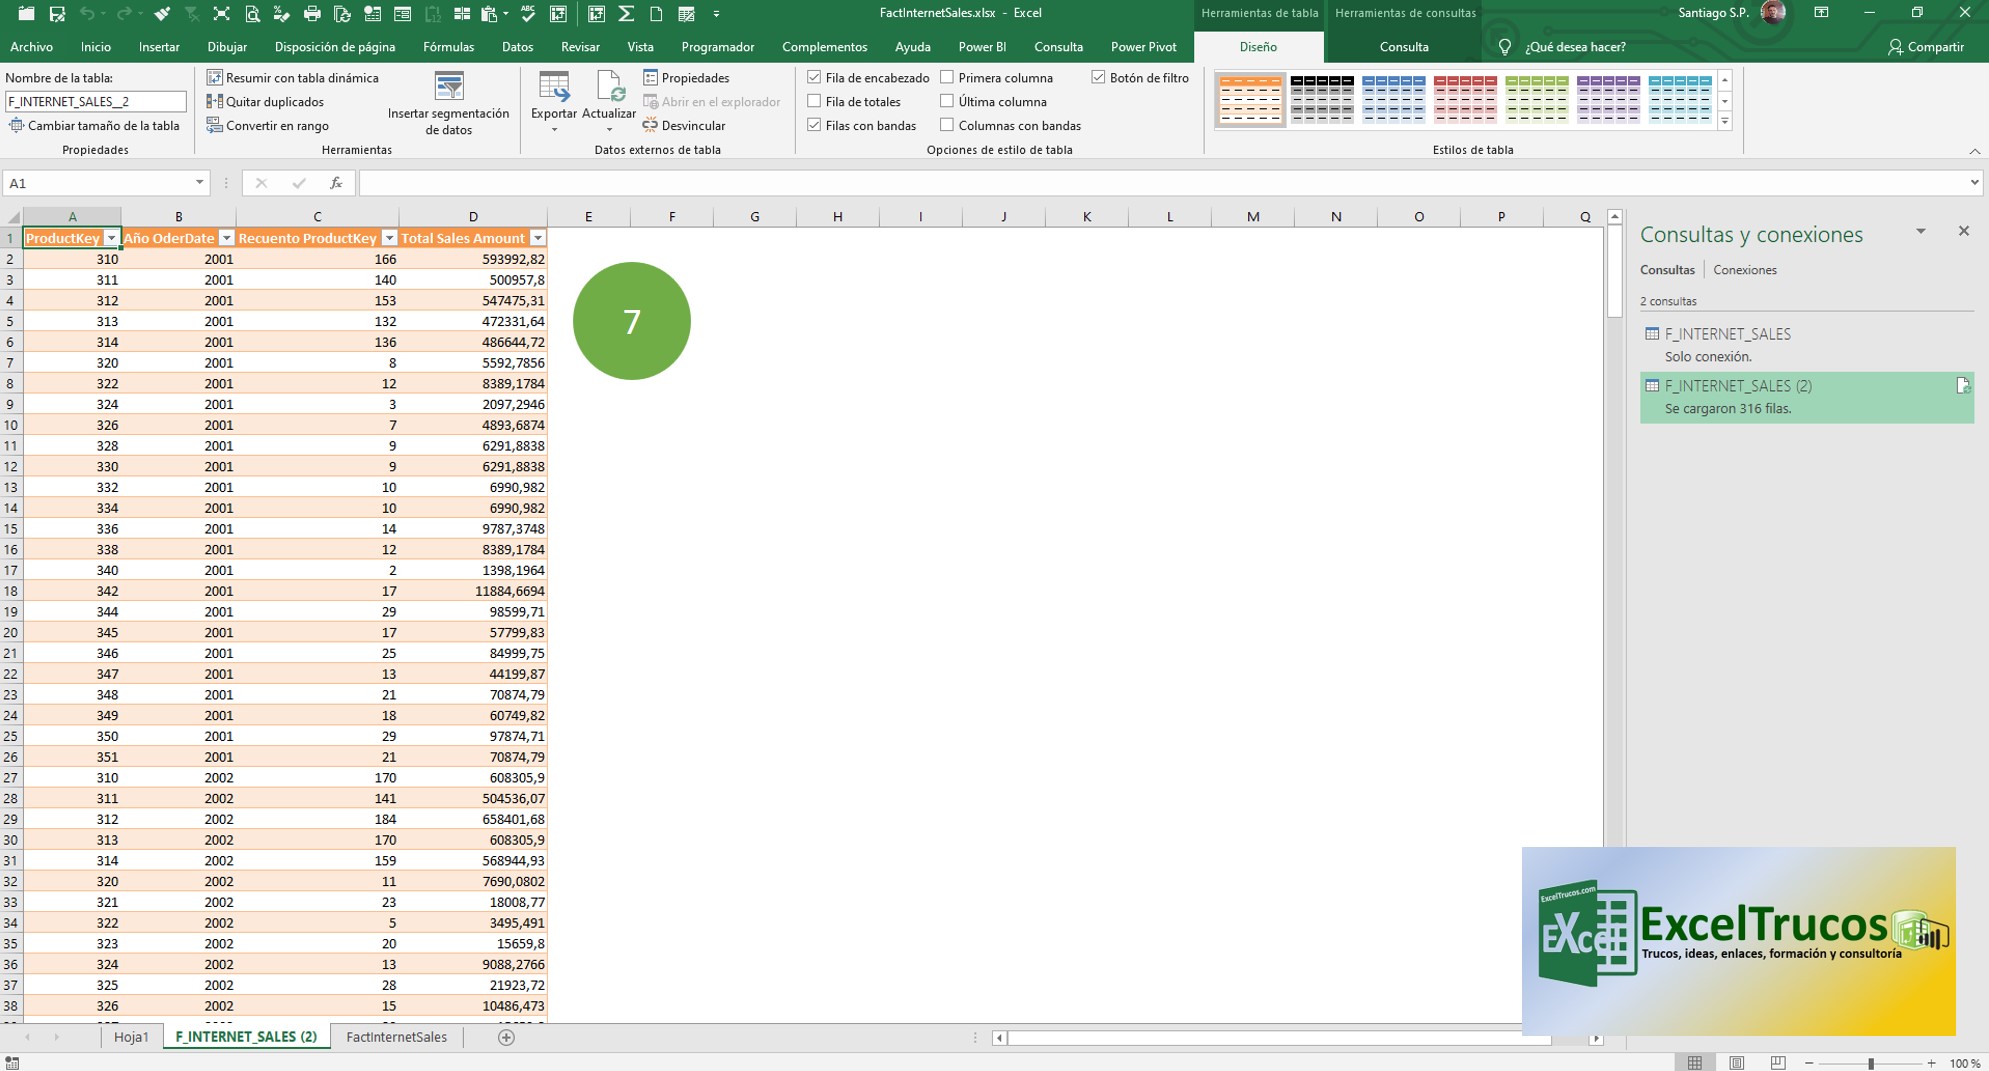Open the ProductKey column filter dropdown

(x=111, y=238)
